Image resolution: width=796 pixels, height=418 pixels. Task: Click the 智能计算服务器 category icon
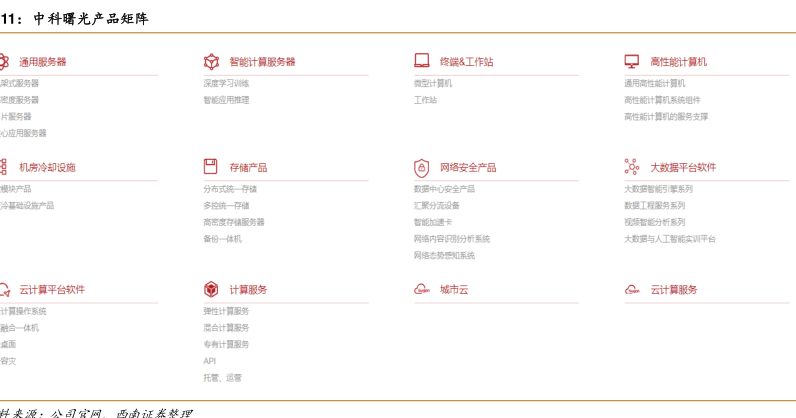click(211, 61)
